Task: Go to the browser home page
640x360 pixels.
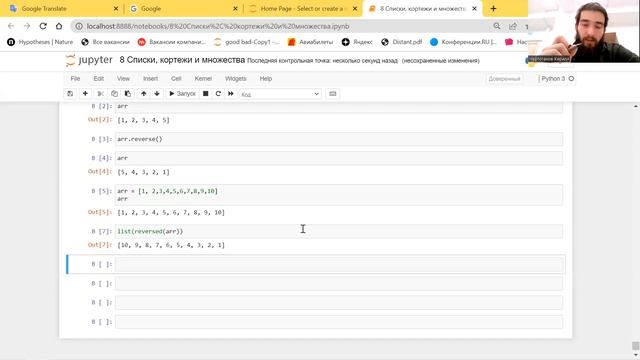Action: [x=59, y=26]
